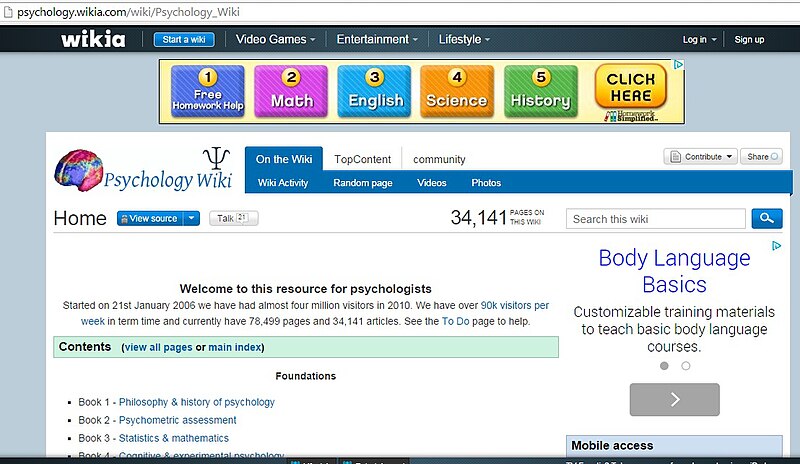Switch to the On the Wiki tab
This screenshot has width=800, height=464.
point(284,159)
